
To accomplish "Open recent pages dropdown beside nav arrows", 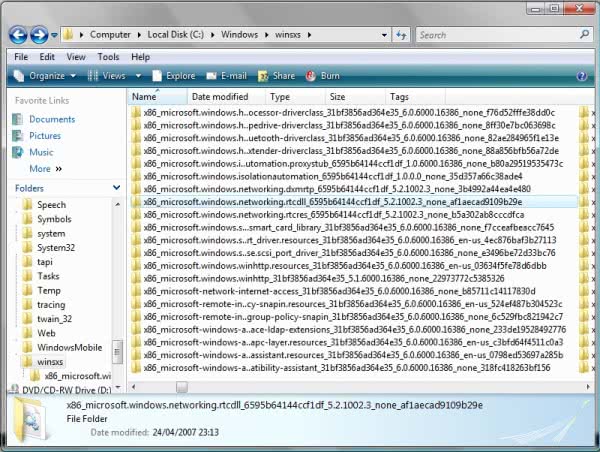I will [x=54, y=35].
